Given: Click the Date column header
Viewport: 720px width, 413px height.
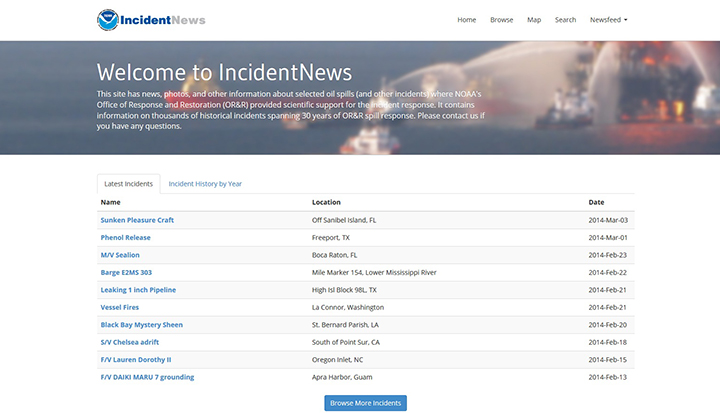Looking at the screenshot, I should [596, 202].
